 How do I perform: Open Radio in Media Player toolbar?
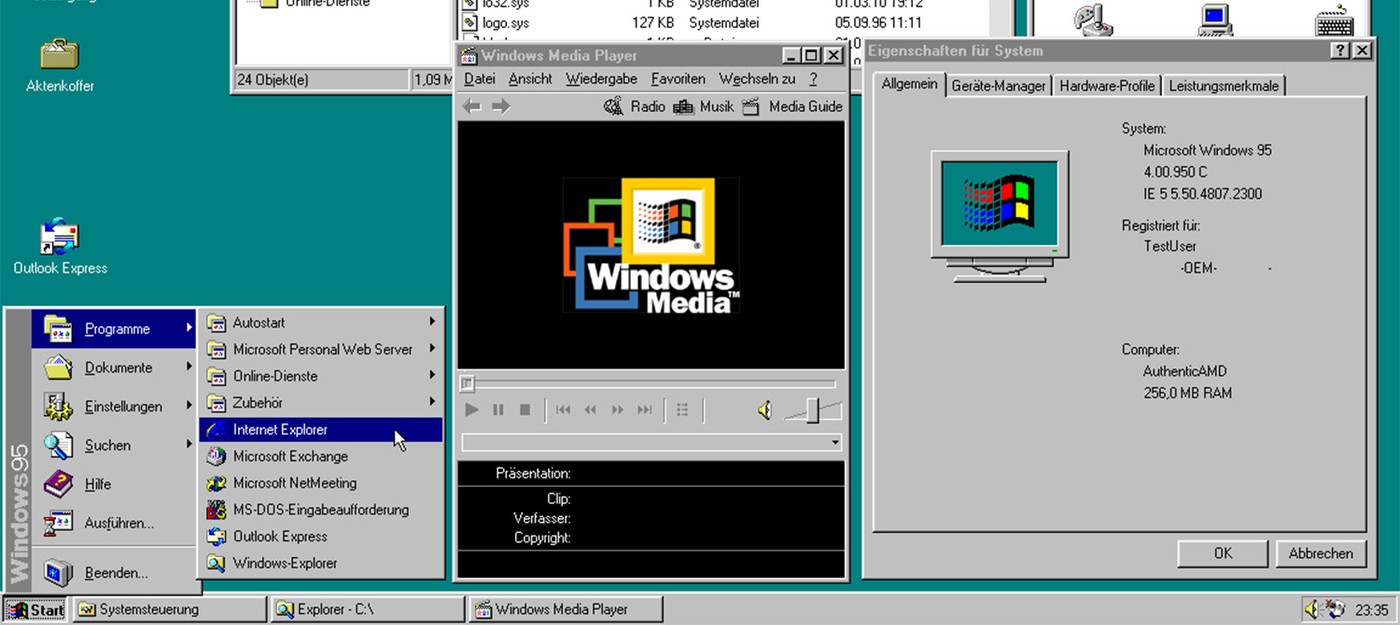pyautogui.click(x=635, y=106)
